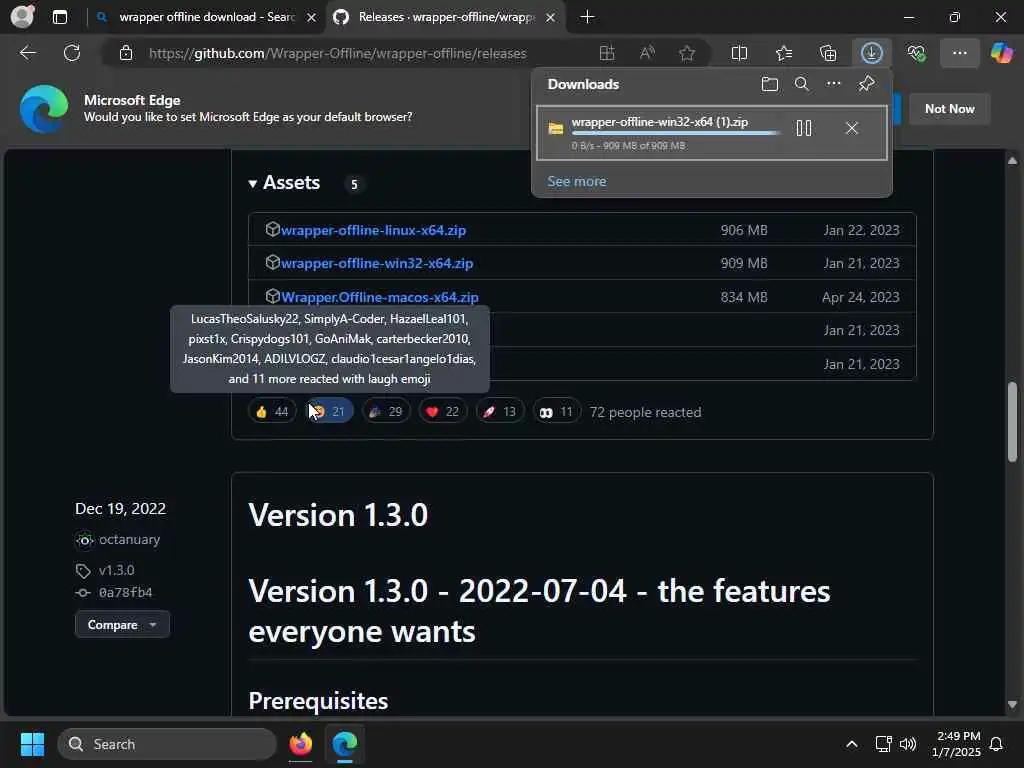
Task: Open more options in Downloads panel
Action: 833,84
